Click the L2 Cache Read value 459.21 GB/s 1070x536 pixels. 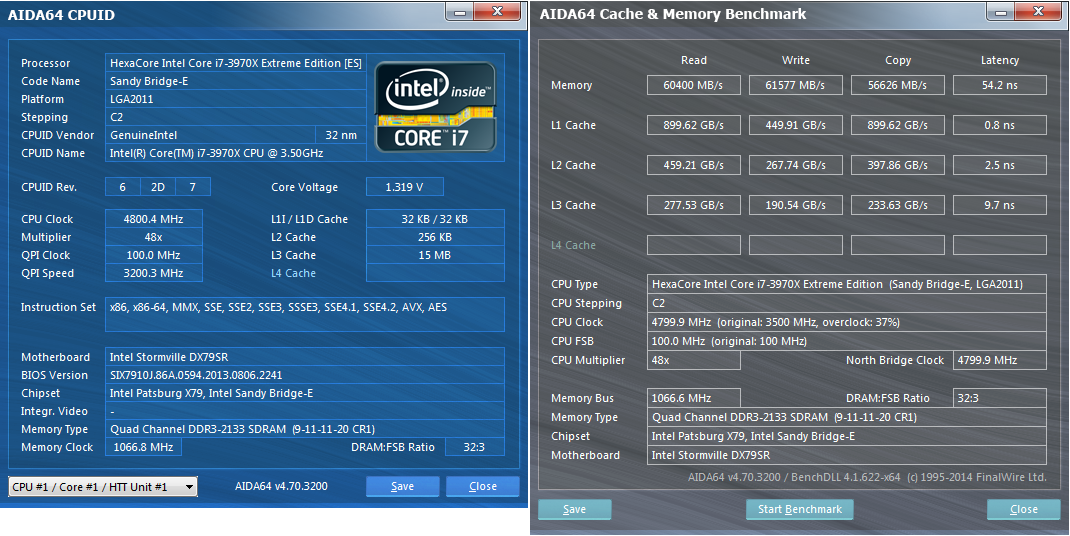pos(693,165)
